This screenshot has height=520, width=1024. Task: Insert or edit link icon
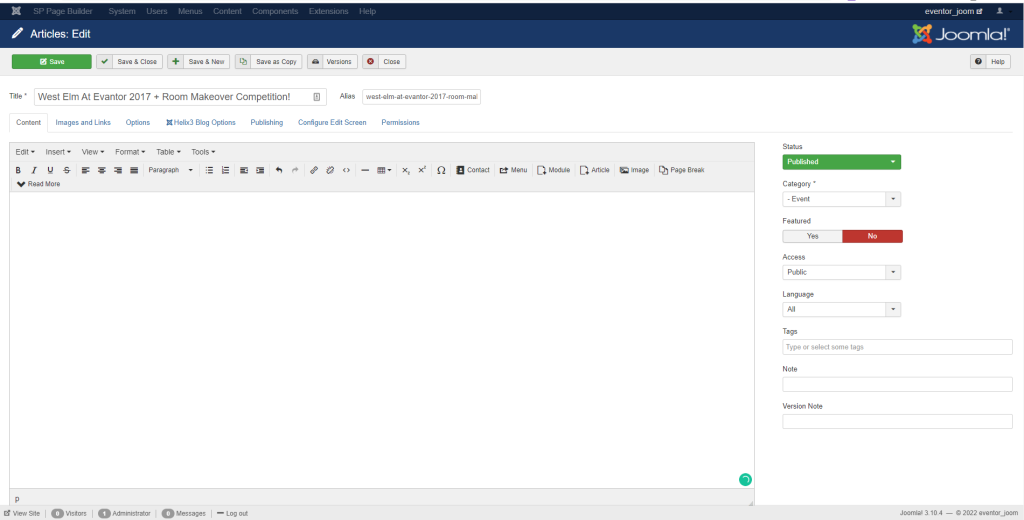[x=314, y=170]
